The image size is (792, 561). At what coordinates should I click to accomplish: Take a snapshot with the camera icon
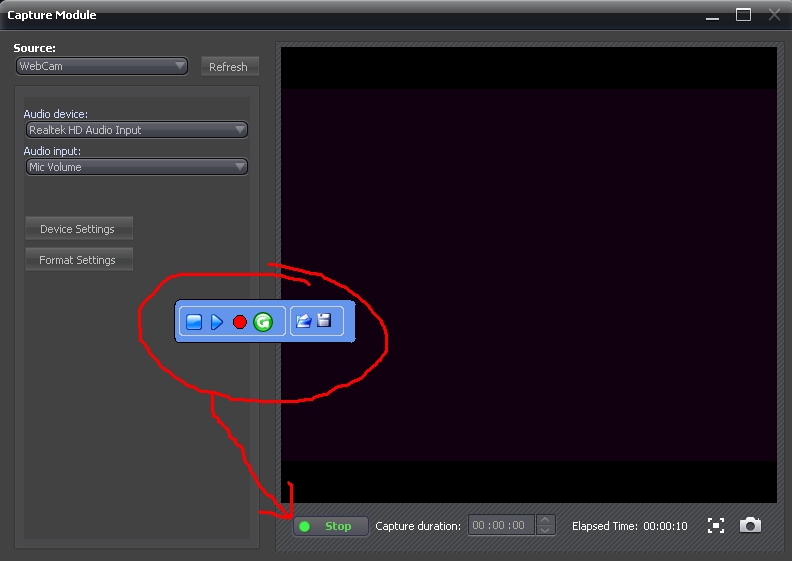pos(750,525)
